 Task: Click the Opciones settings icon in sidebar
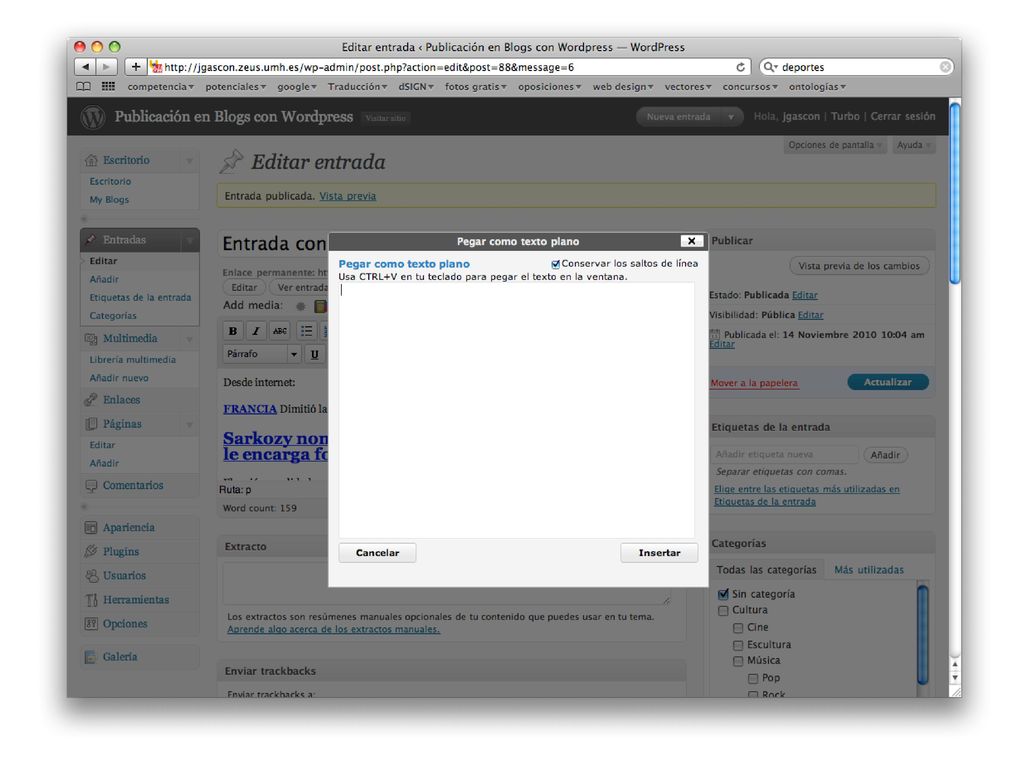[x=91, y=624]
